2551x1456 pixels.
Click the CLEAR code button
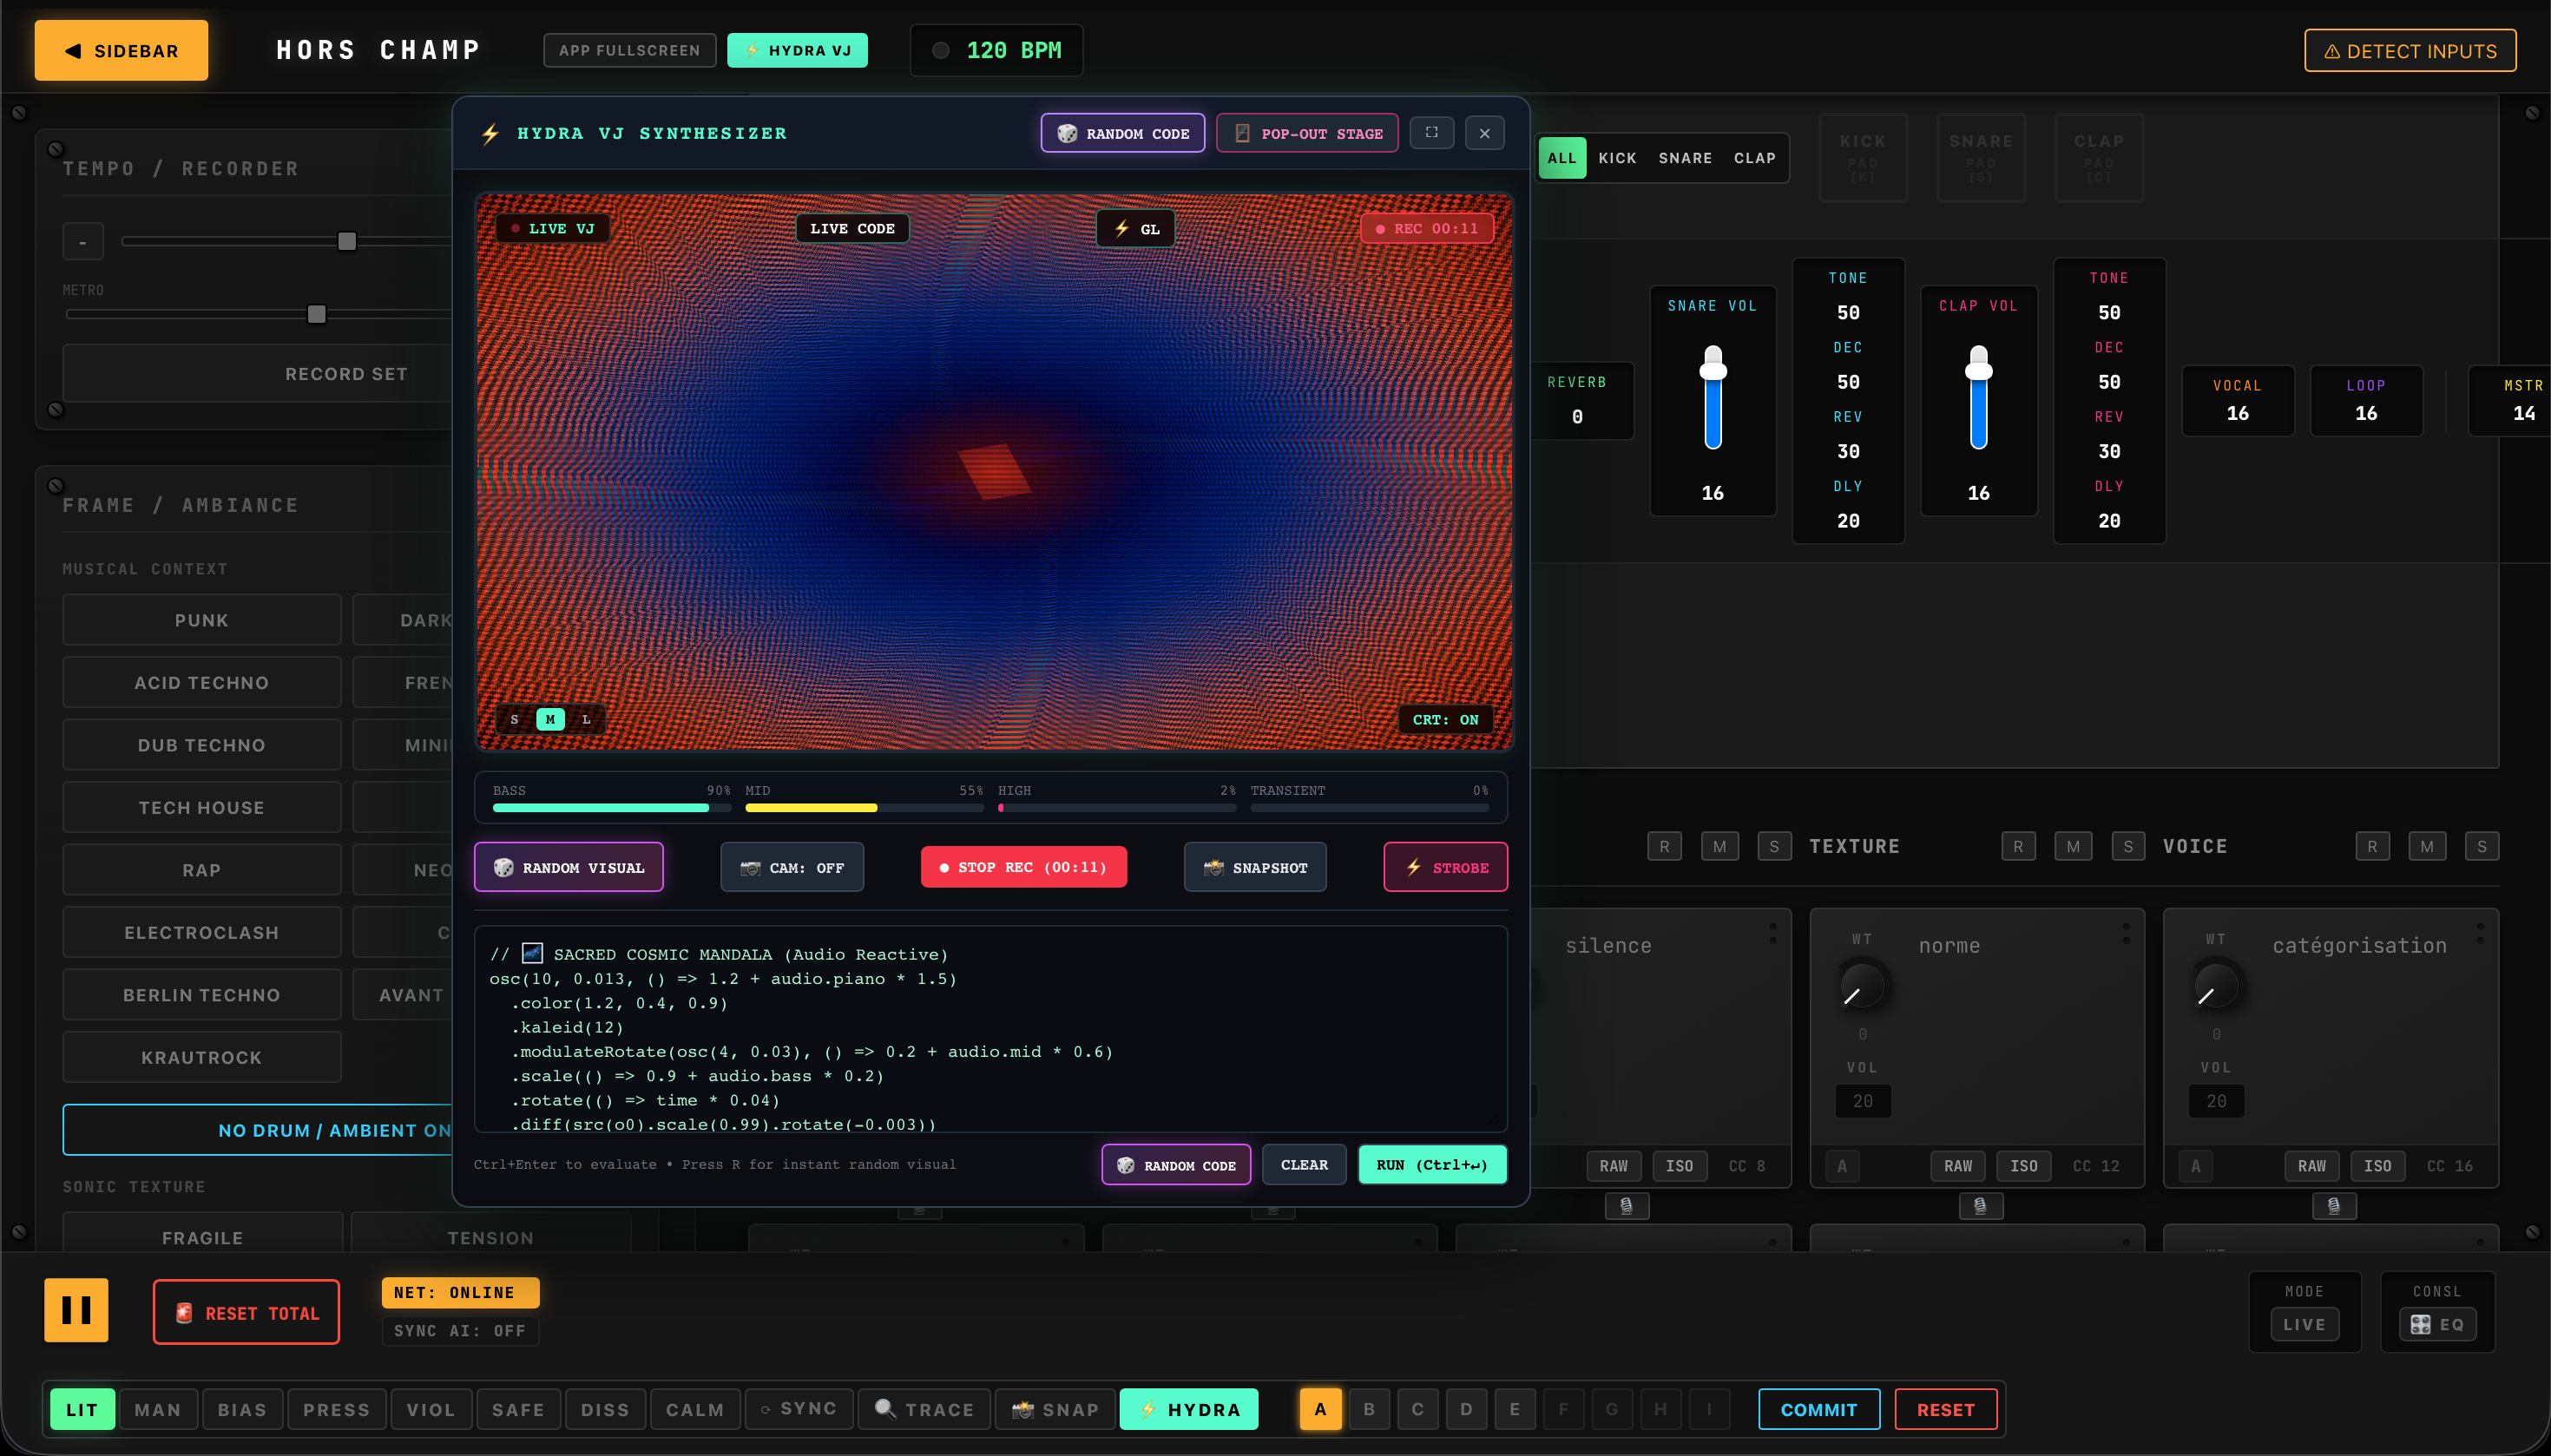[1304, 1164]
